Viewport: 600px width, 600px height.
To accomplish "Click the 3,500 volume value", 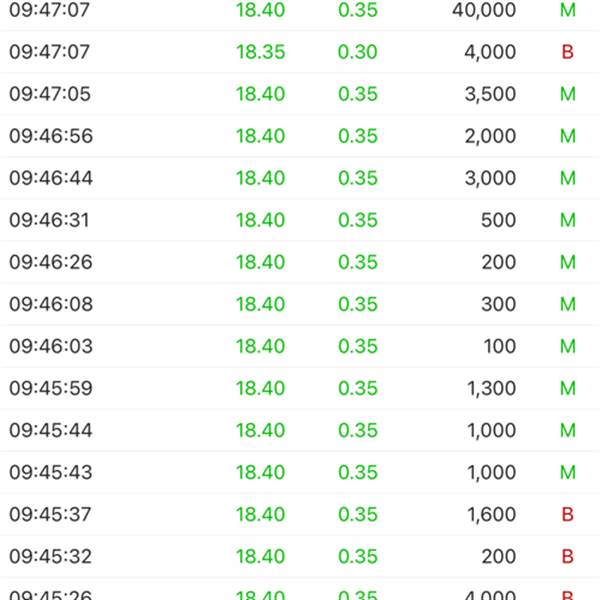I will (490, 94).
